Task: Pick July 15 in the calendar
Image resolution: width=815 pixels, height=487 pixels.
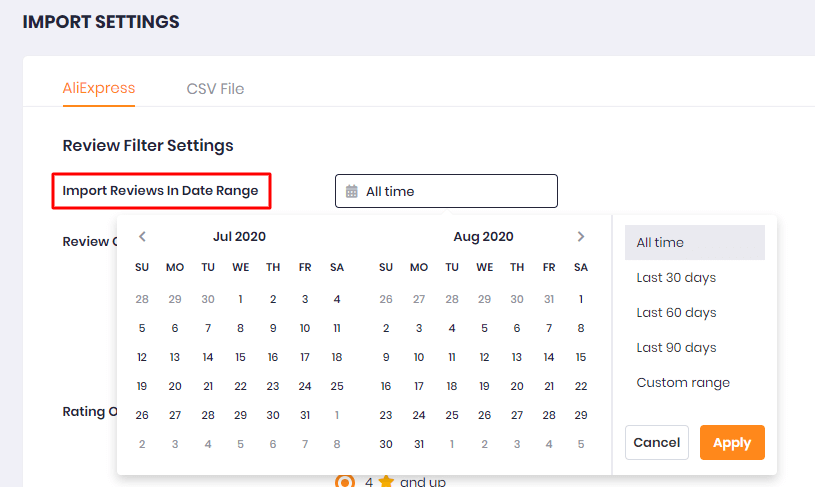Action: (x=240, y=357)
